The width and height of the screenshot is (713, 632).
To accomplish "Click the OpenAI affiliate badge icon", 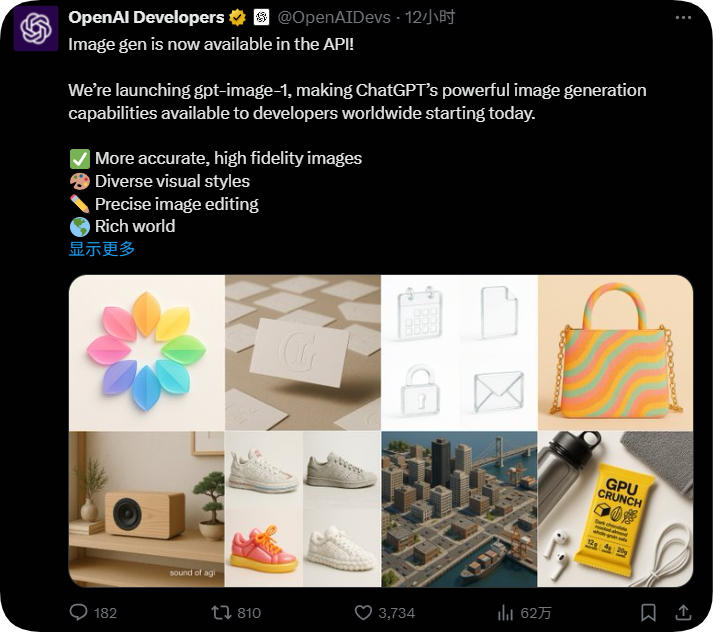I will click(x=261, y=17).
